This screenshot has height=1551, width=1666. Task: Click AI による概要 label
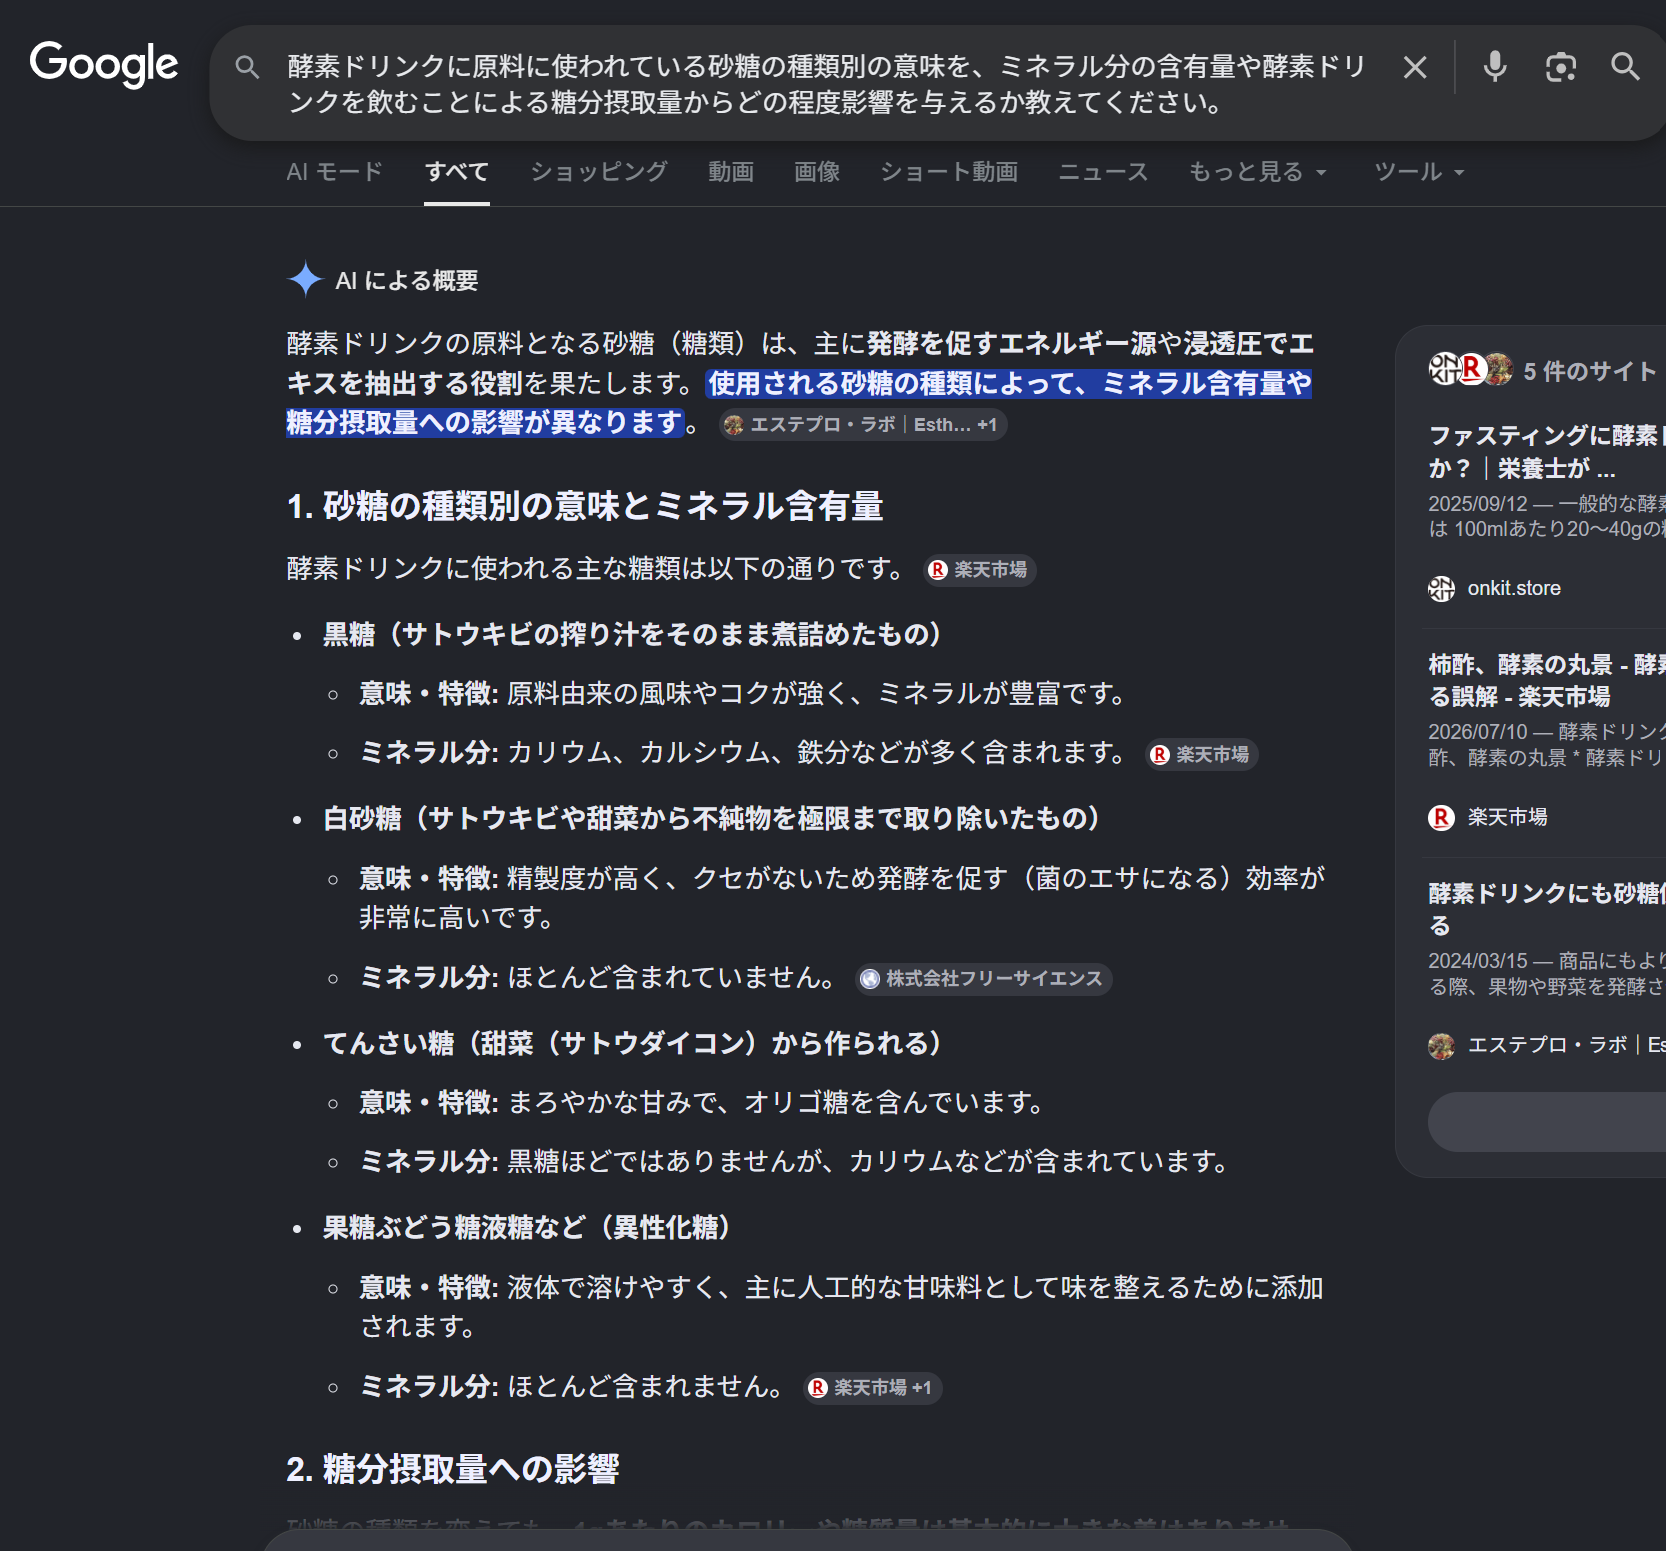pyautogui.click(x=406, y=281)
